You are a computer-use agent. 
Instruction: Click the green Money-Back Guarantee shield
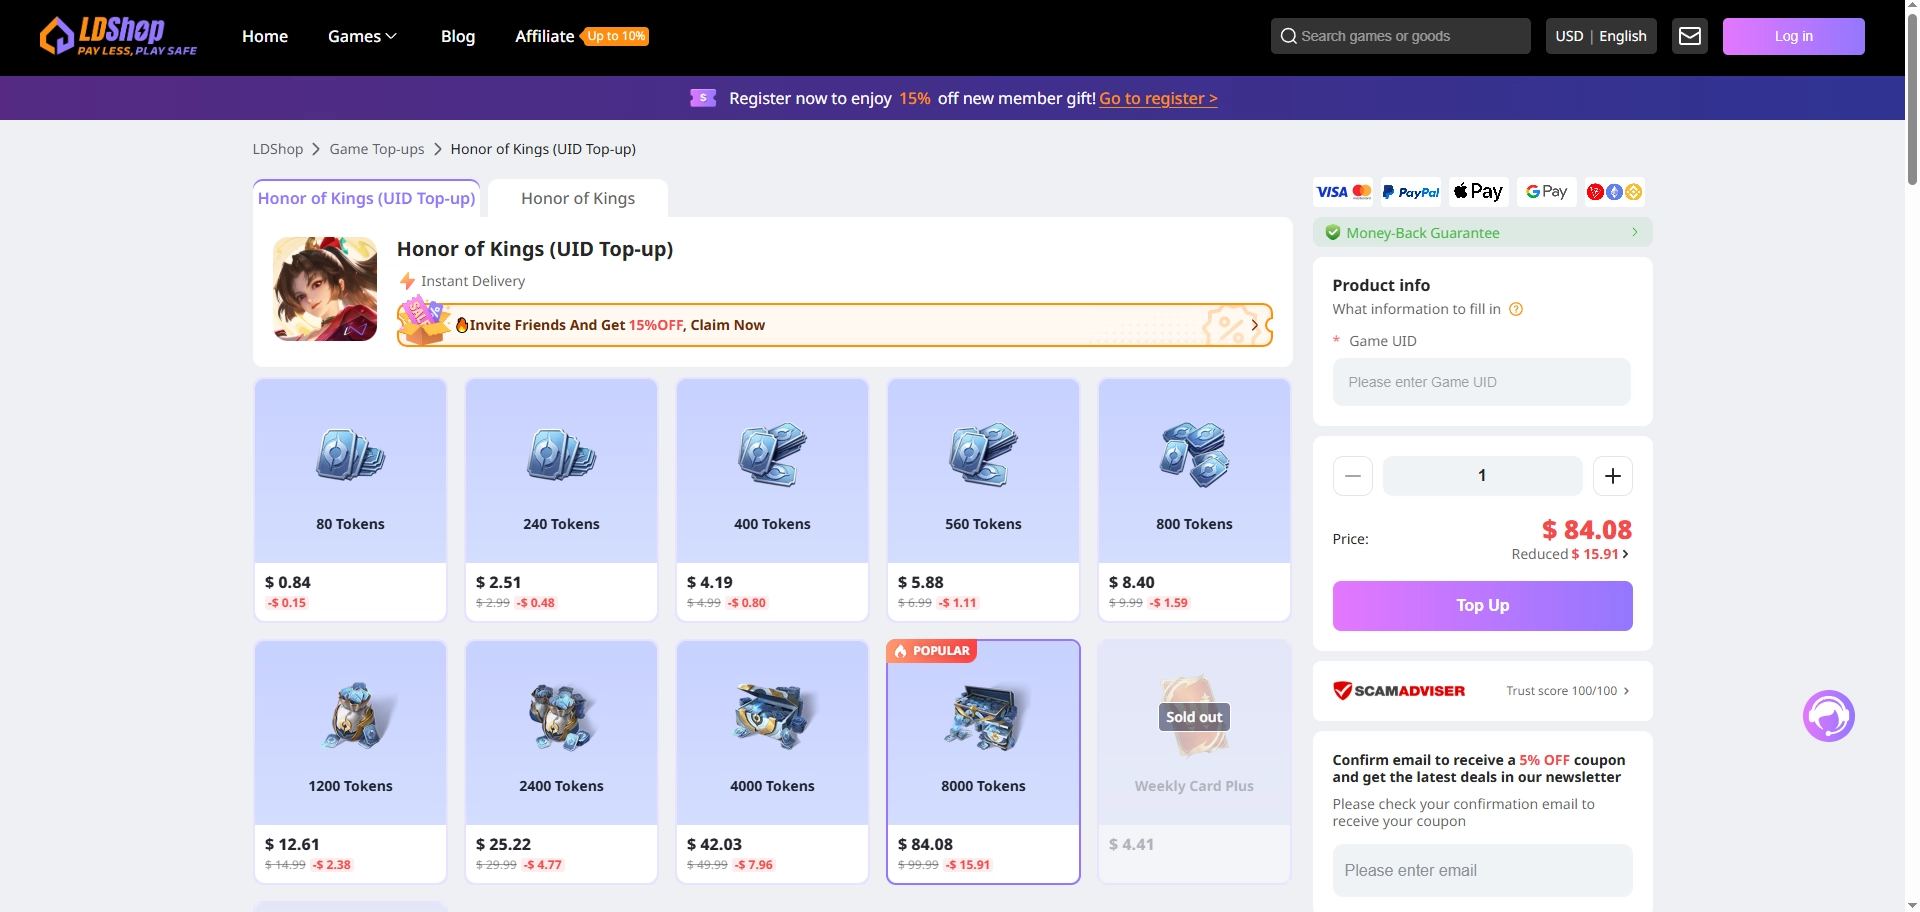click(x=1333, y=233)
